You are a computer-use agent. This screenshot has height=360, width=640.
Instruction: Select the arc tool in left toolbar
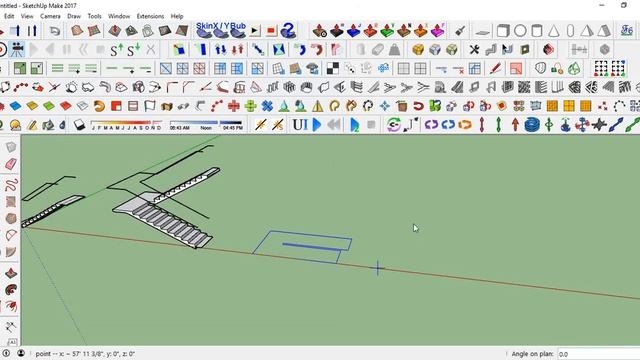click(11, 235)
